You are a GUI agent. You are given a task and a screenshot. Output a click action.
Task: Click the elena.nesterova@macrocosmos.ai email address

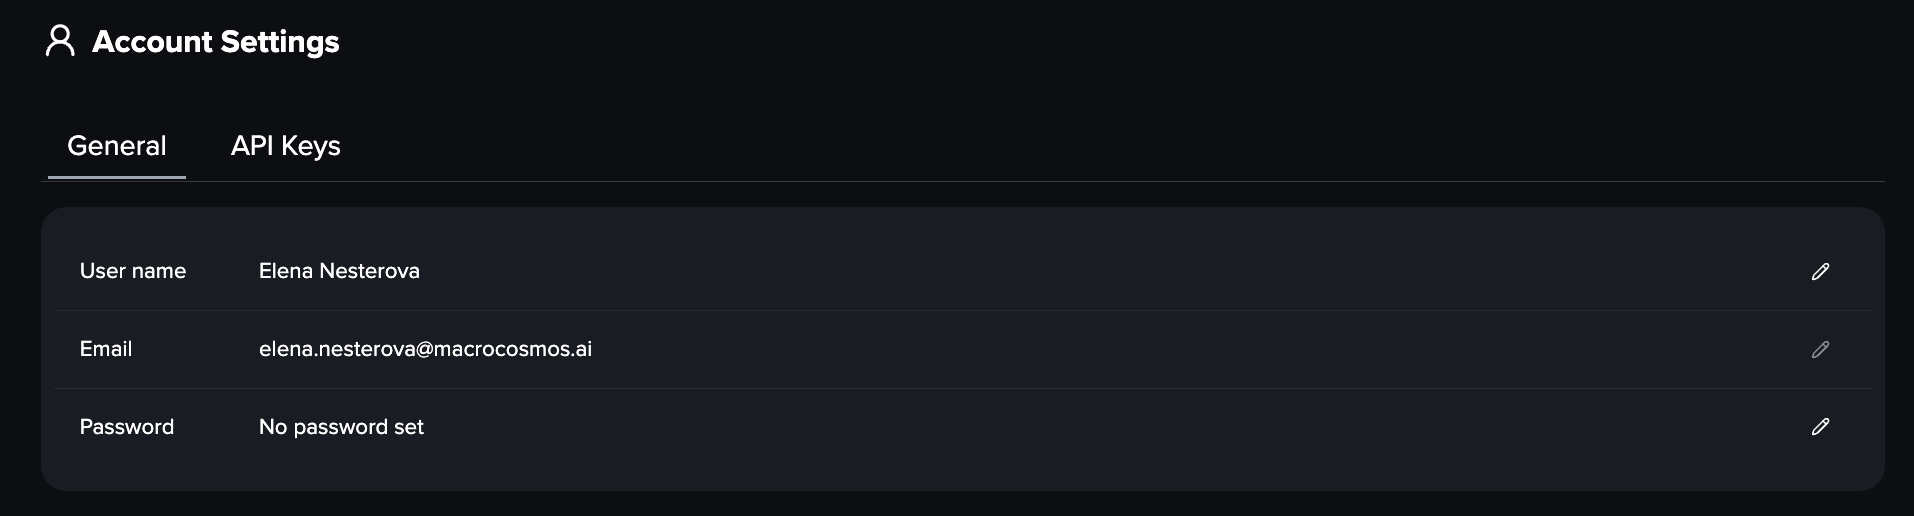425,349
